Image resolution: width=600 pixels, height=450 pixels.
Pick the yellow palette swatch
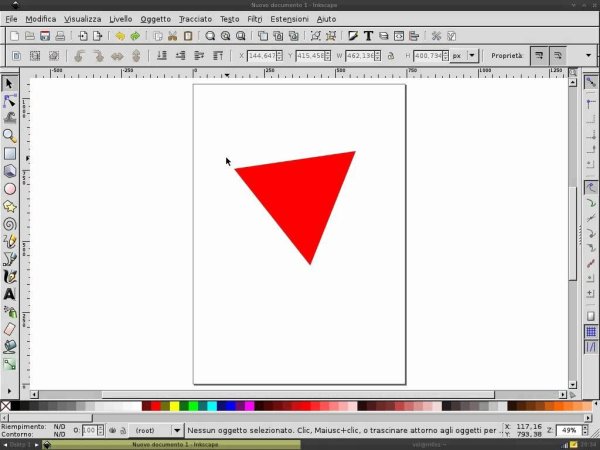pos(174,406)
